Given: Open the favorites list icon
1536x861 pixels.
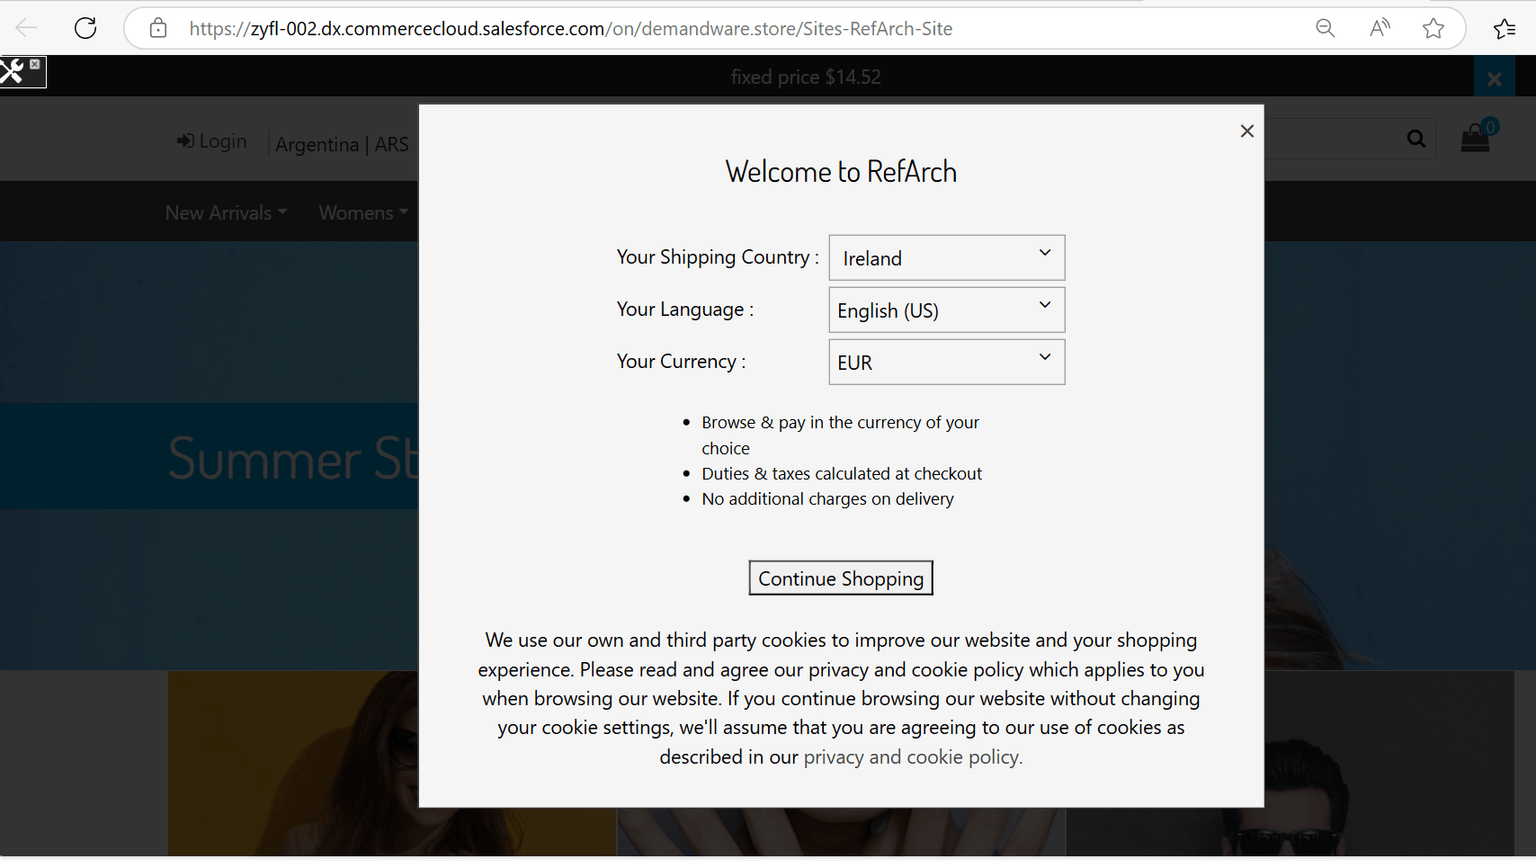Looking at the screenshot, I should (1504, 28).
